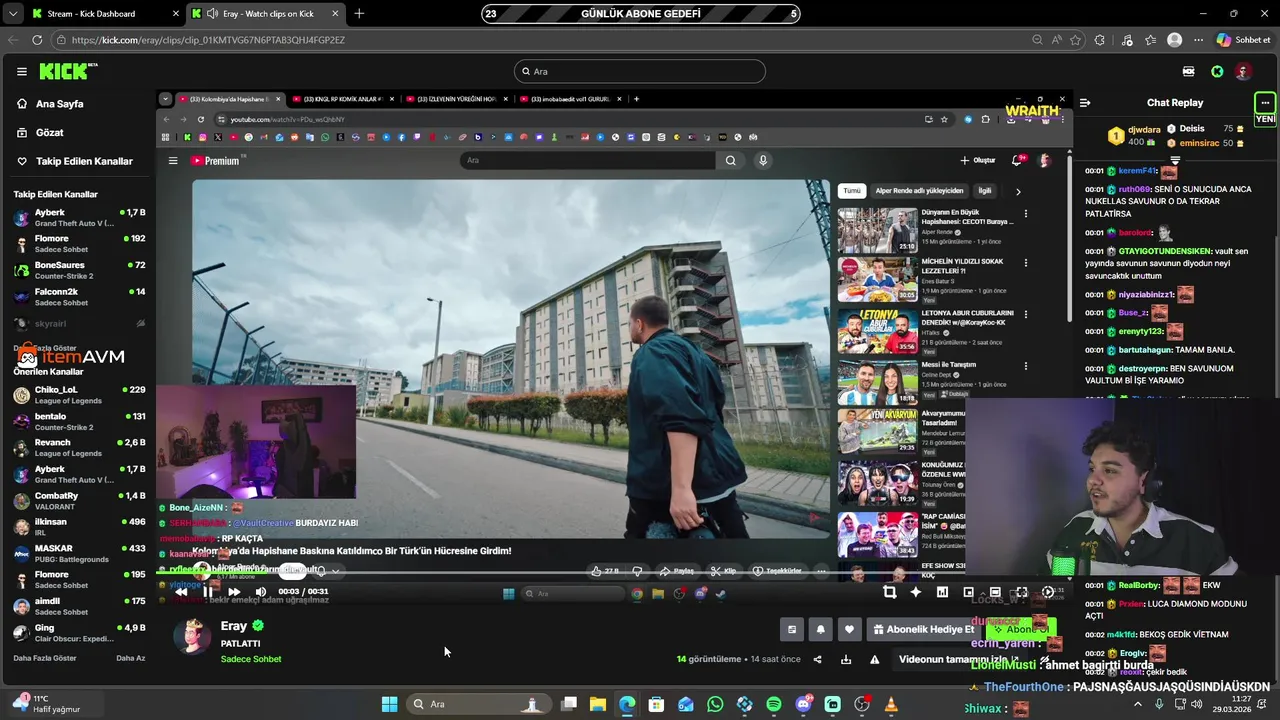Open the Sadece Sohbet category link

tap(251, 659)
